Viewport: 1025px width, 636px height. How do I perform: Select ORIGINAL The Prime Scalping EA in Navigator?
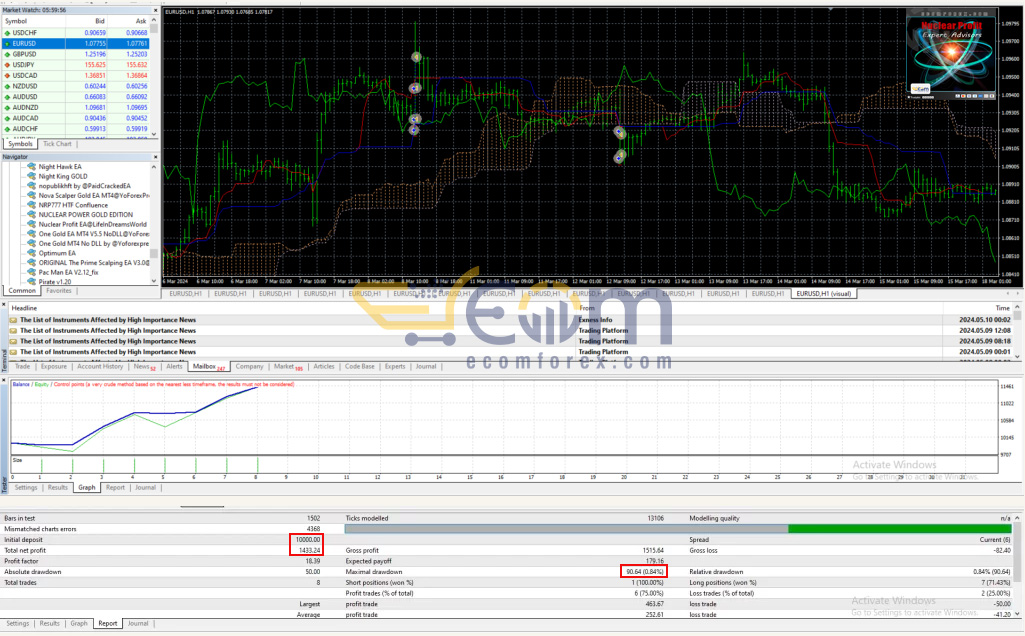pyautogui.click(x=93, y=263)
